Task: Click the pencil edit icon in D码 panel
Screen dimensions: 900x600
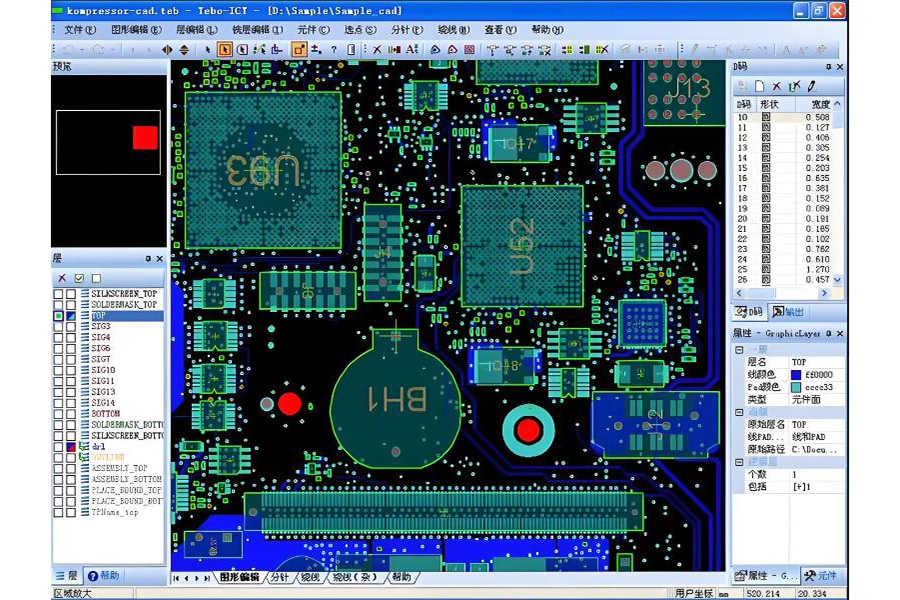Action: point(811,87)
